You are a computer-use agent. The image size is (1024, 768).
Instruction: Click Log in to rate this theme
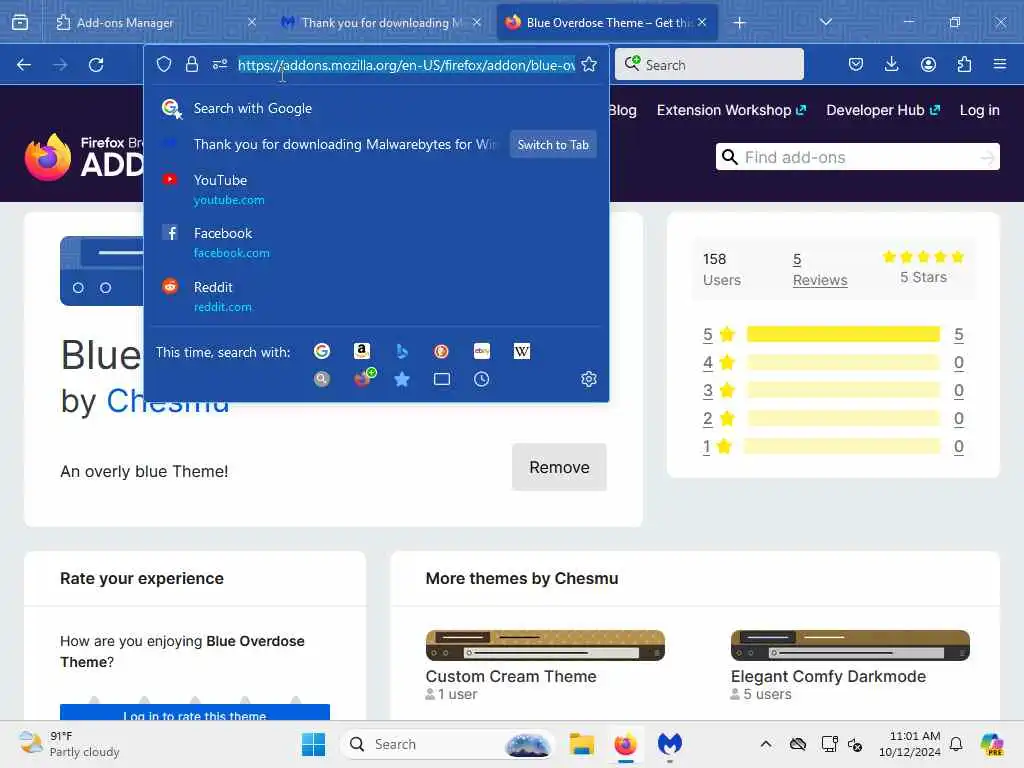[195, 712]
